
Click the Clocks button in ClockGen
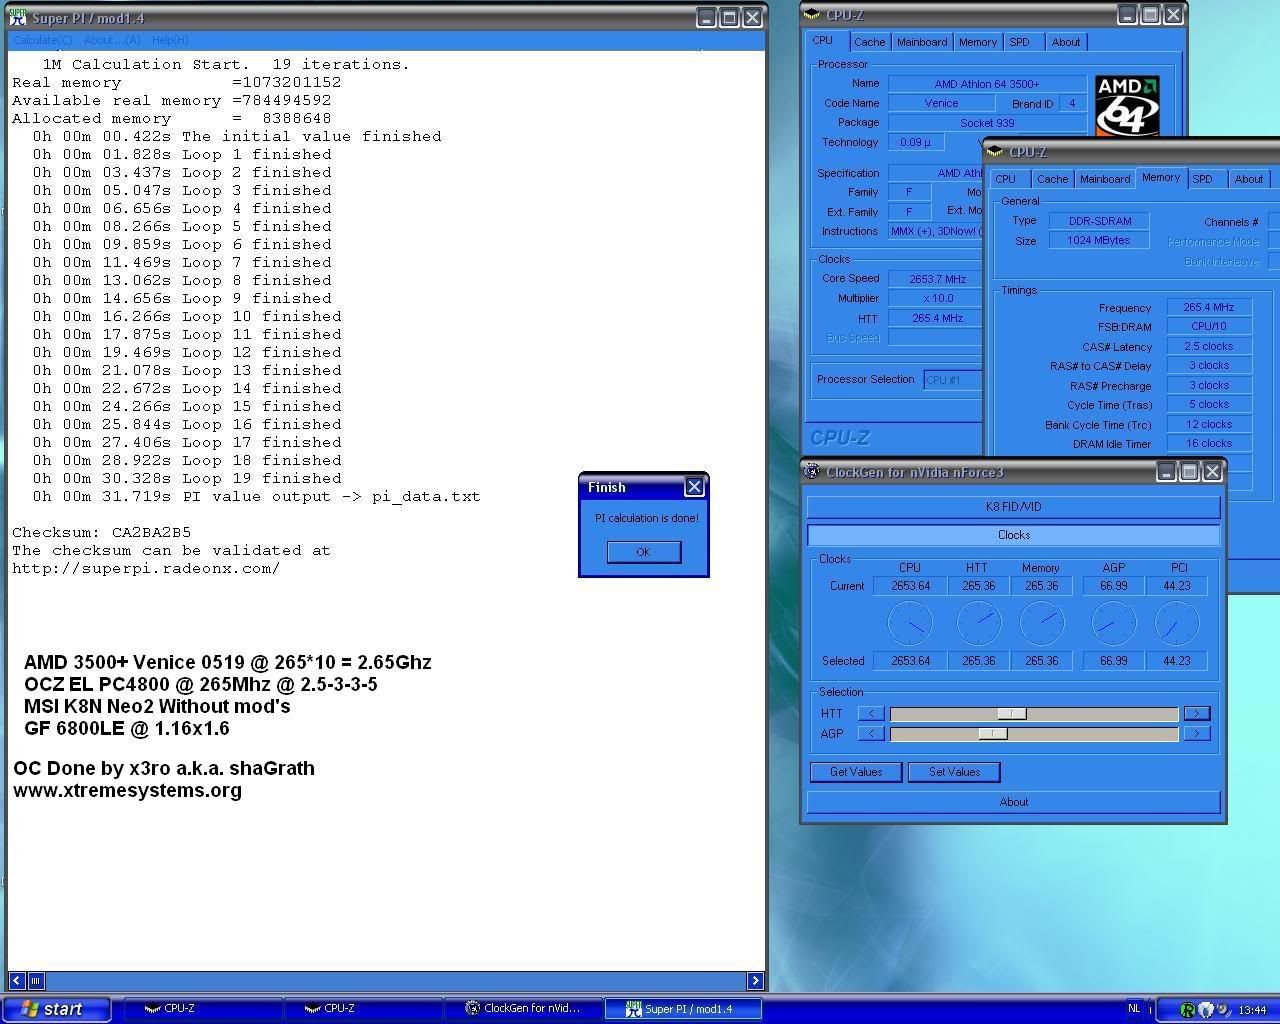(x=1014, y=535)
